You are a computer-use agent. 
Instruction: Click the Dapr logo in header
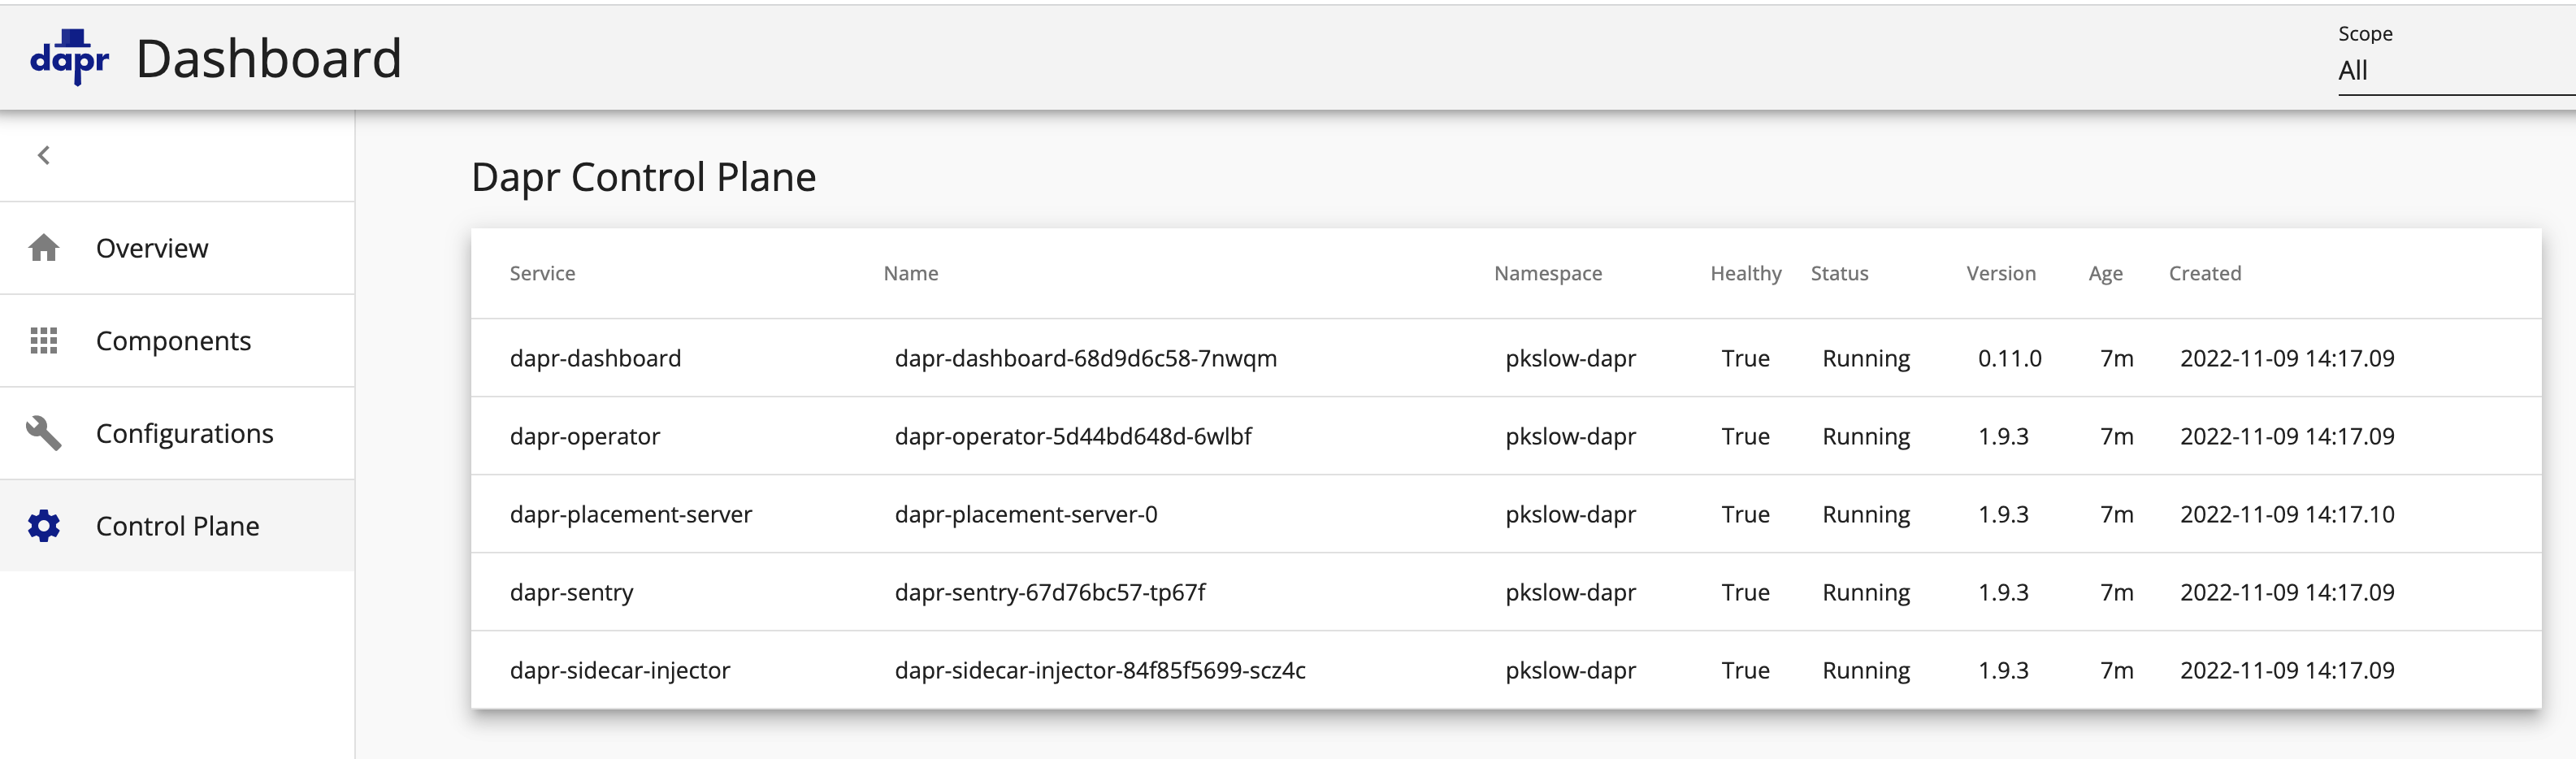coord(69,57)
